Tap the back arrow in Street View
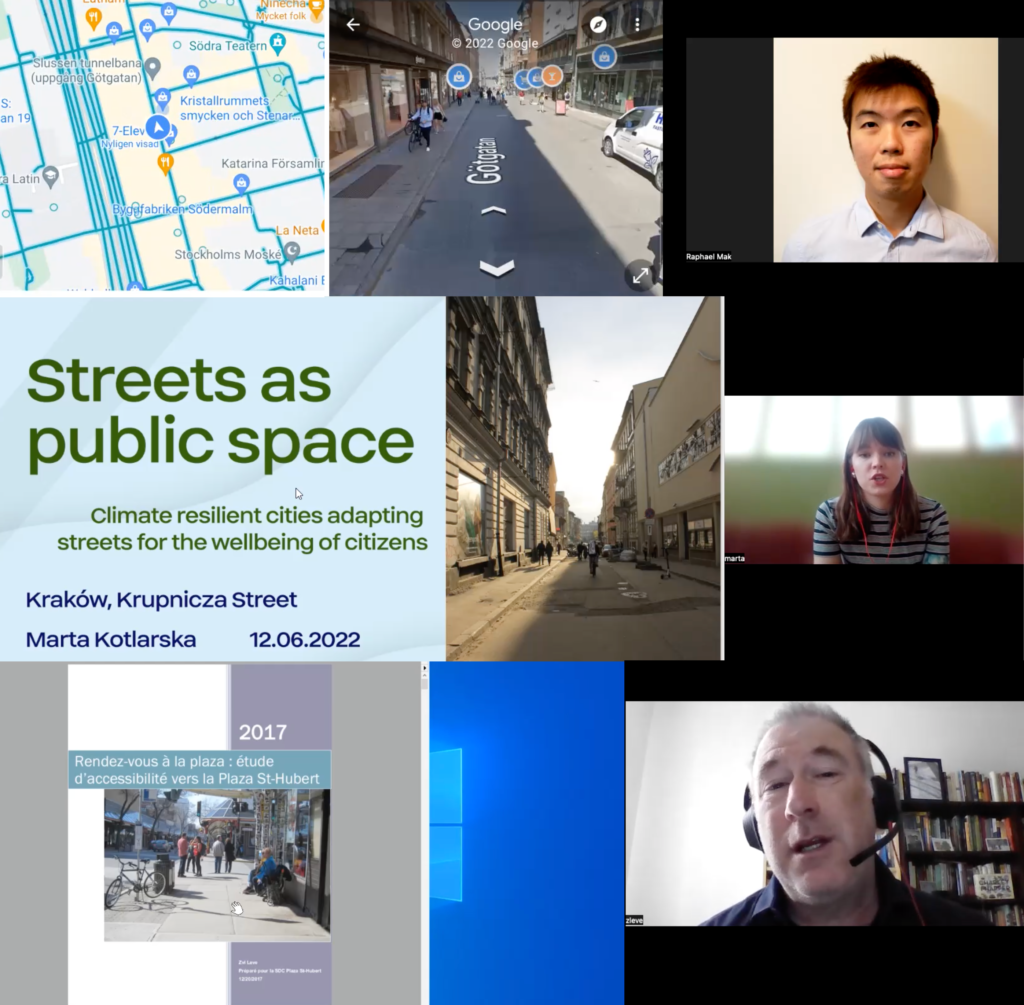 click(x=353, y=24)
